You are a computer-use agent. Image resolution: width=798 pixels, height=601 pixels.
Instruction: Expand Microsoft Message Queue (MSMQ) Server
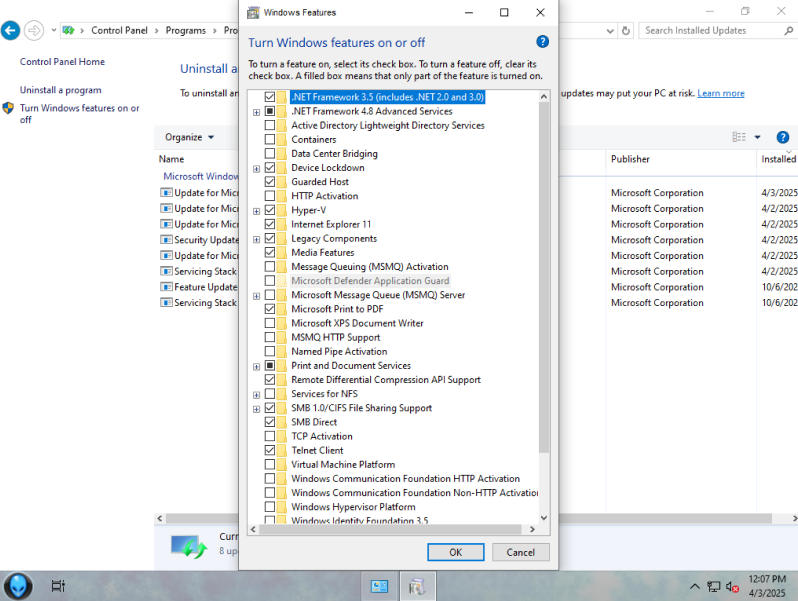coord(256,296)
